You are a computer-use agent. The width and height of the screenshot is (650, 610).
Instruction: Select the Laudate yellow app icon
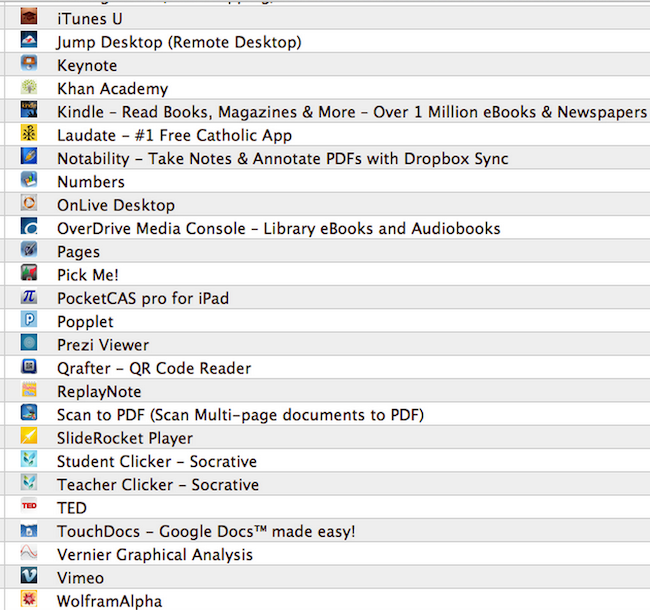(29, 133)
